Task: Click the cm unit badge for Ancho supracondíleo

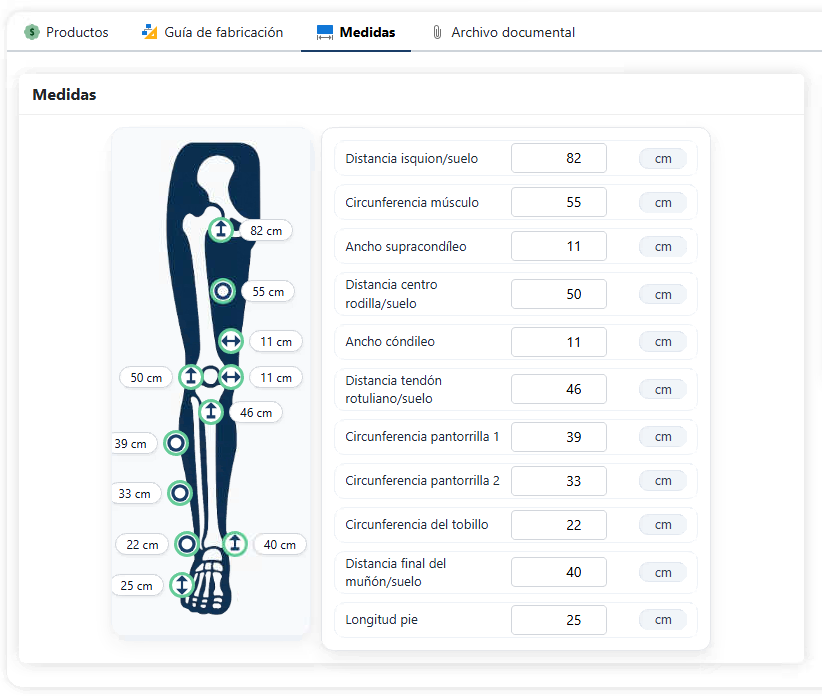Action: pos(662,246)
